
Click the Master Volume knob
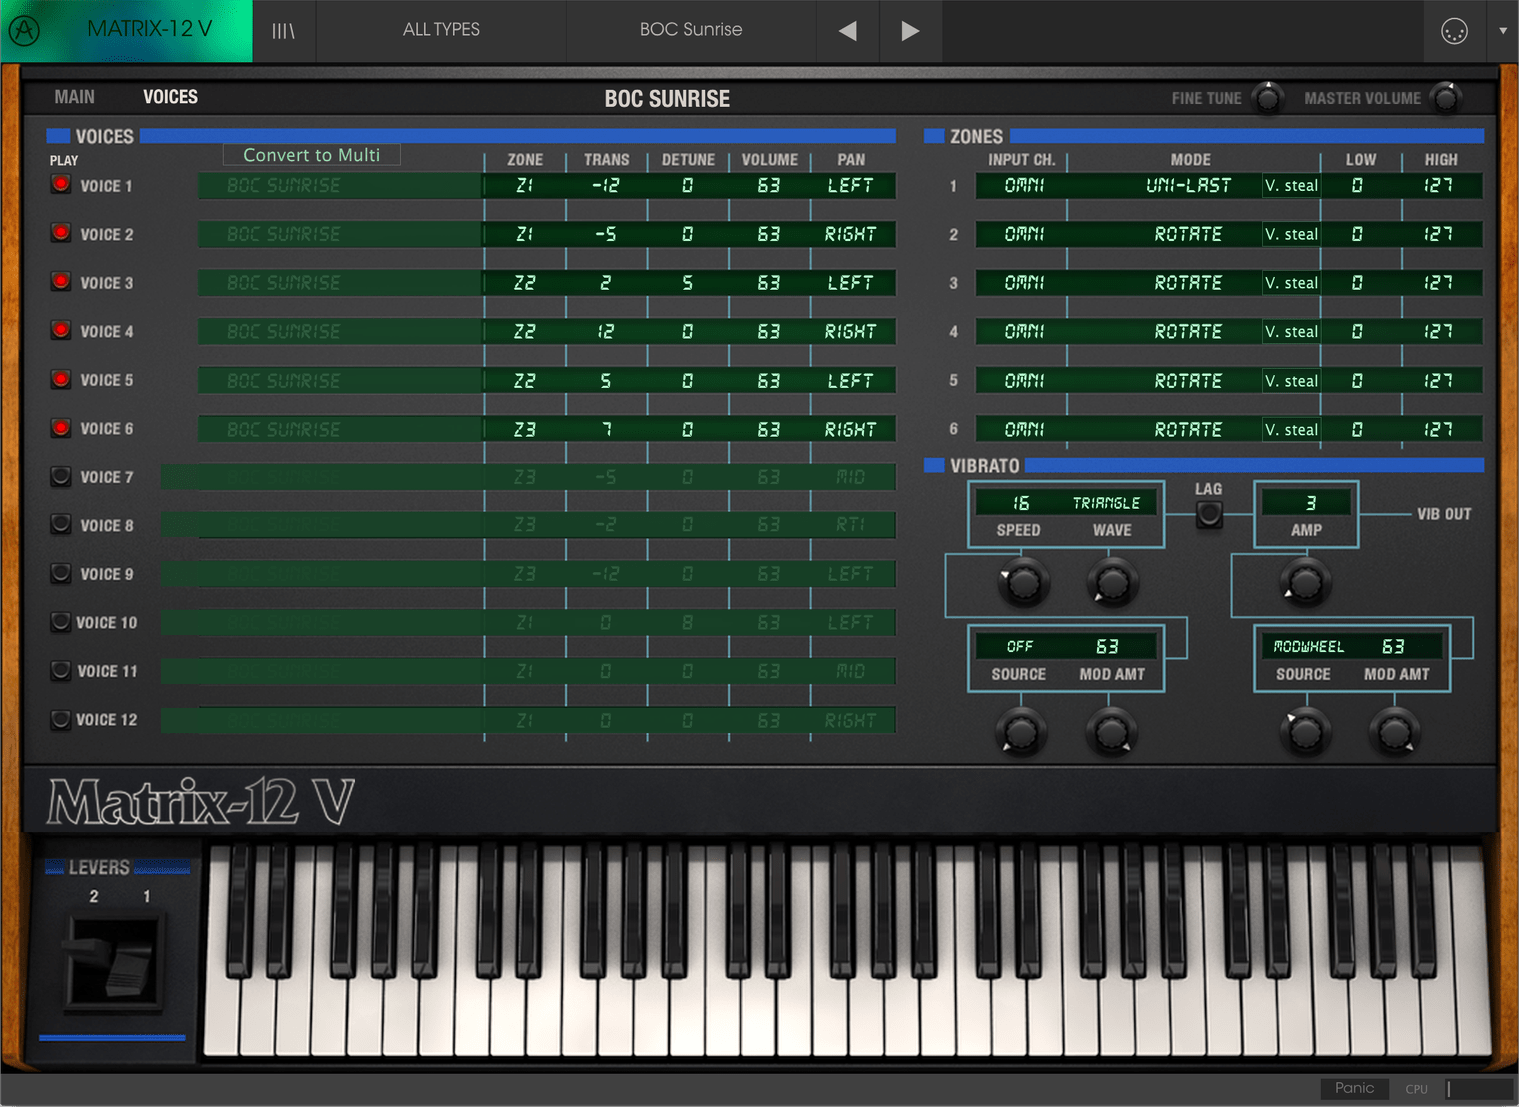(x=1445, y=98)
